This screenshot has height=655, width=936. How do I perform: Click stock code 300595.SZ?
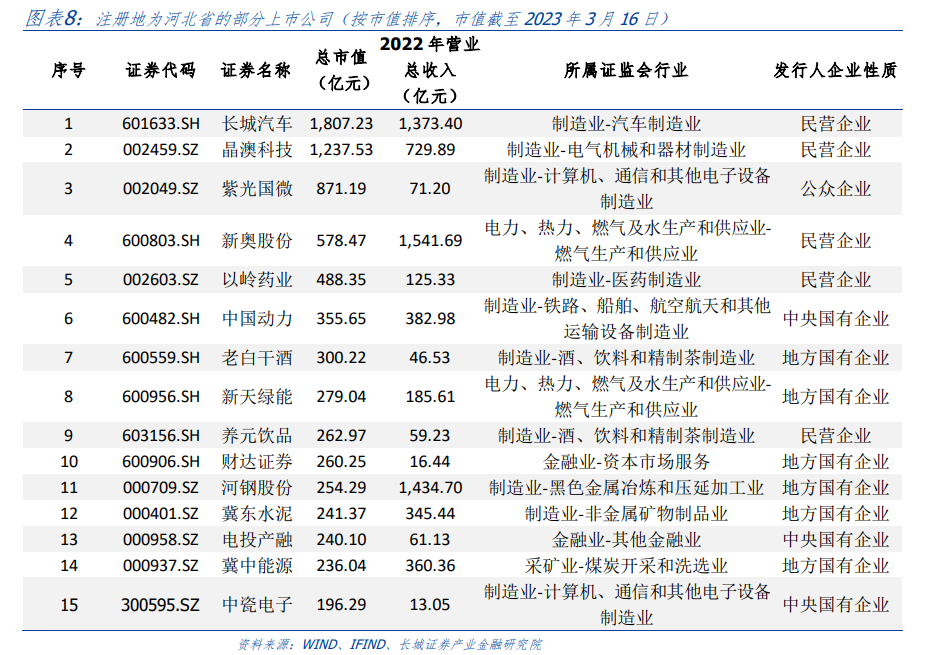click(x=161, y=605)
